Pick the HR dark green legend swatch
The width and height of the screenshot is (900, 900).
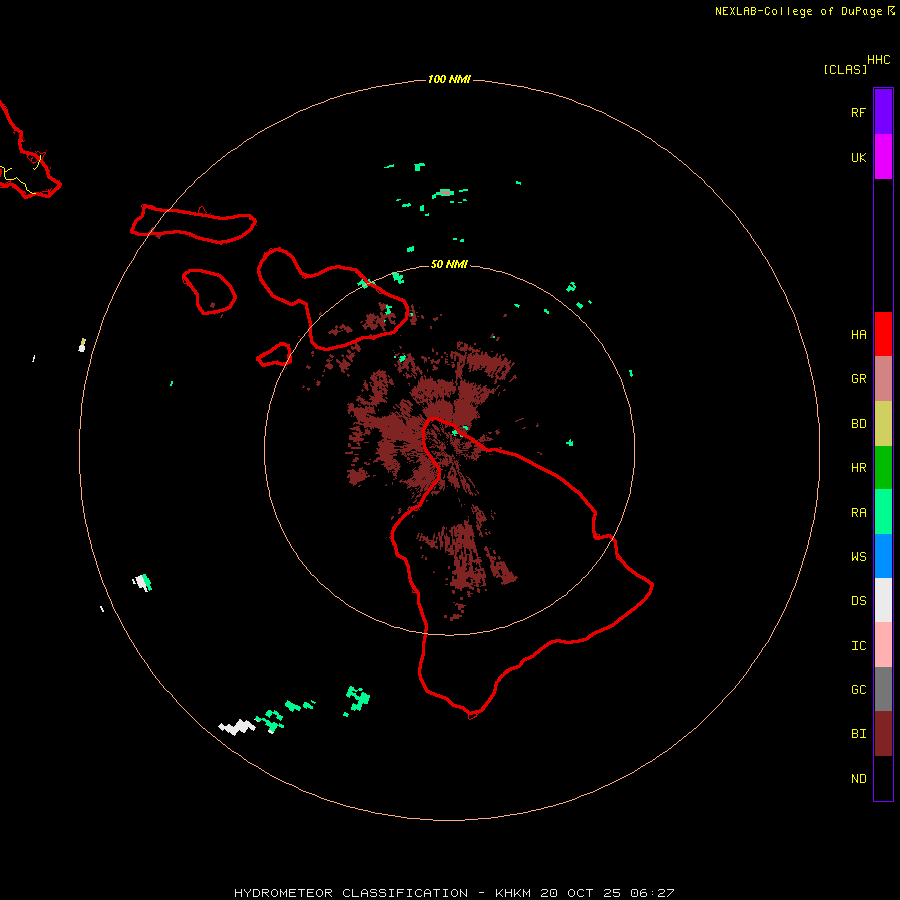(x=883, y=467)
